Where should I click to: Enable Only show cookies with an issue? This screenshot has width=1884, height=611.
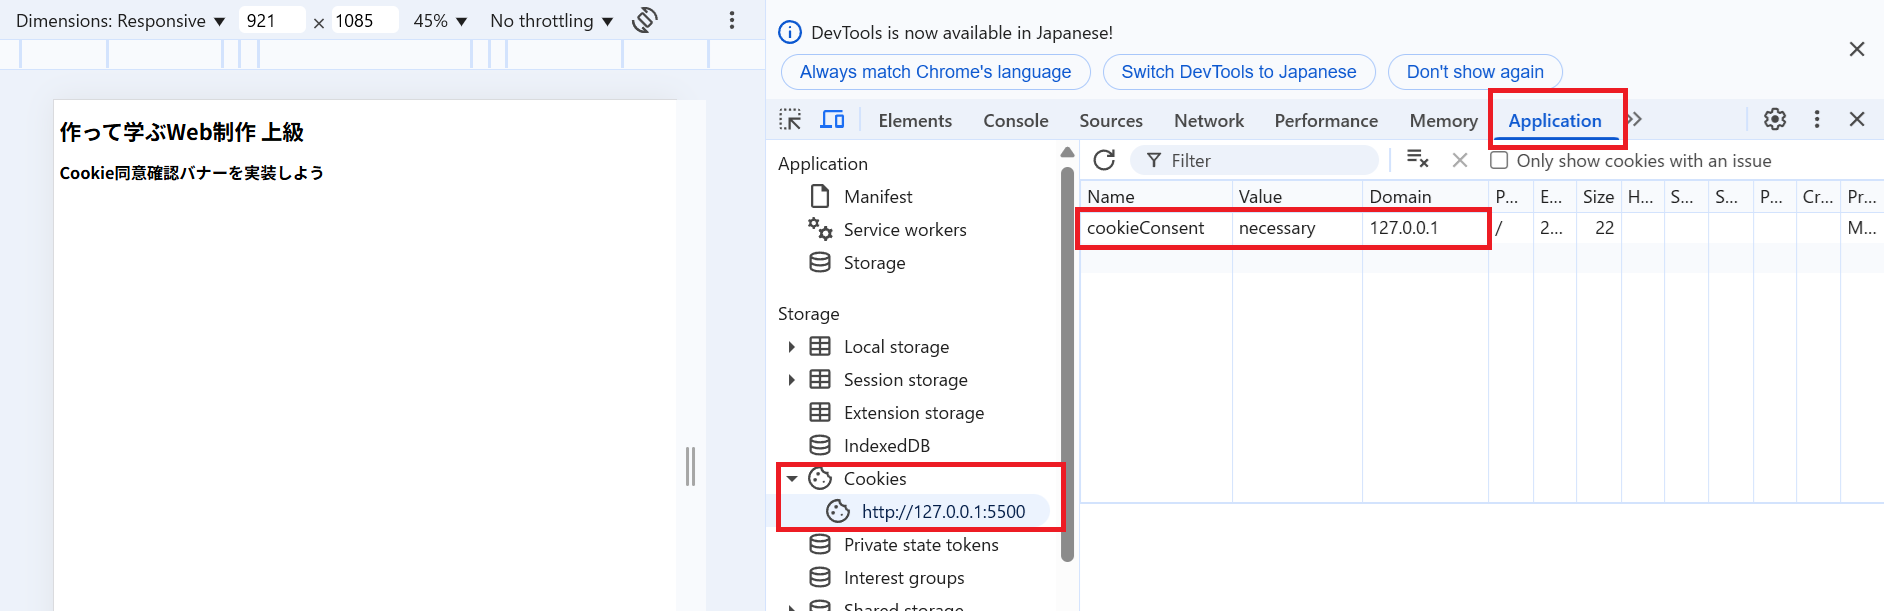[x=1499, y=160]
